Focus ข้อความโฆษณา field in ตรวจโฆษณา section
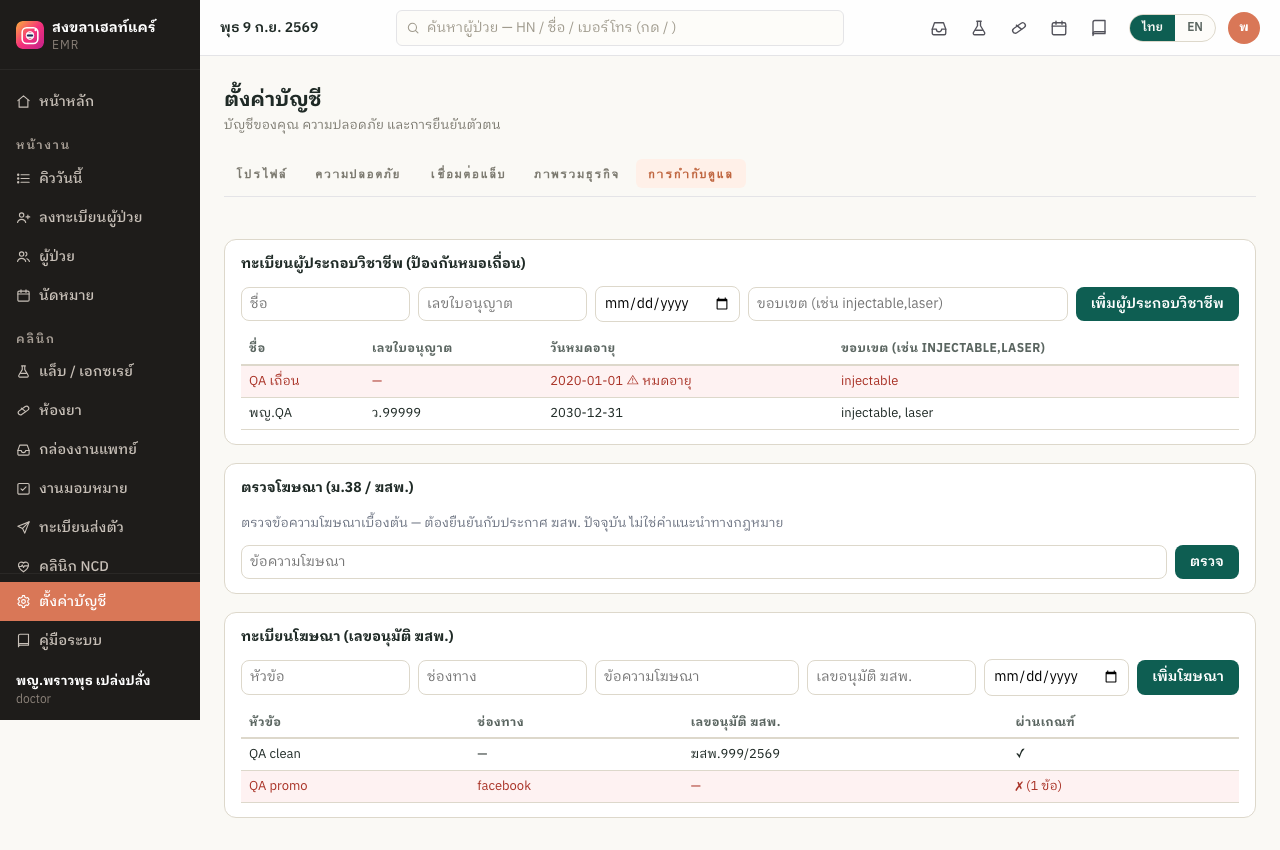 pyautogui.click(x=704, y=562)
